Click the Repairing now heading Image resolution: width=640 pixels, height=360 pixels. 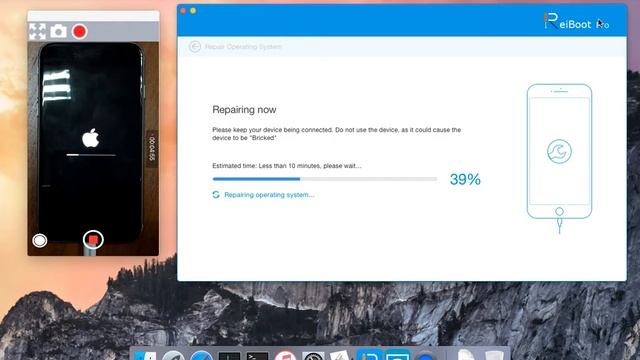tap(244, 109)
